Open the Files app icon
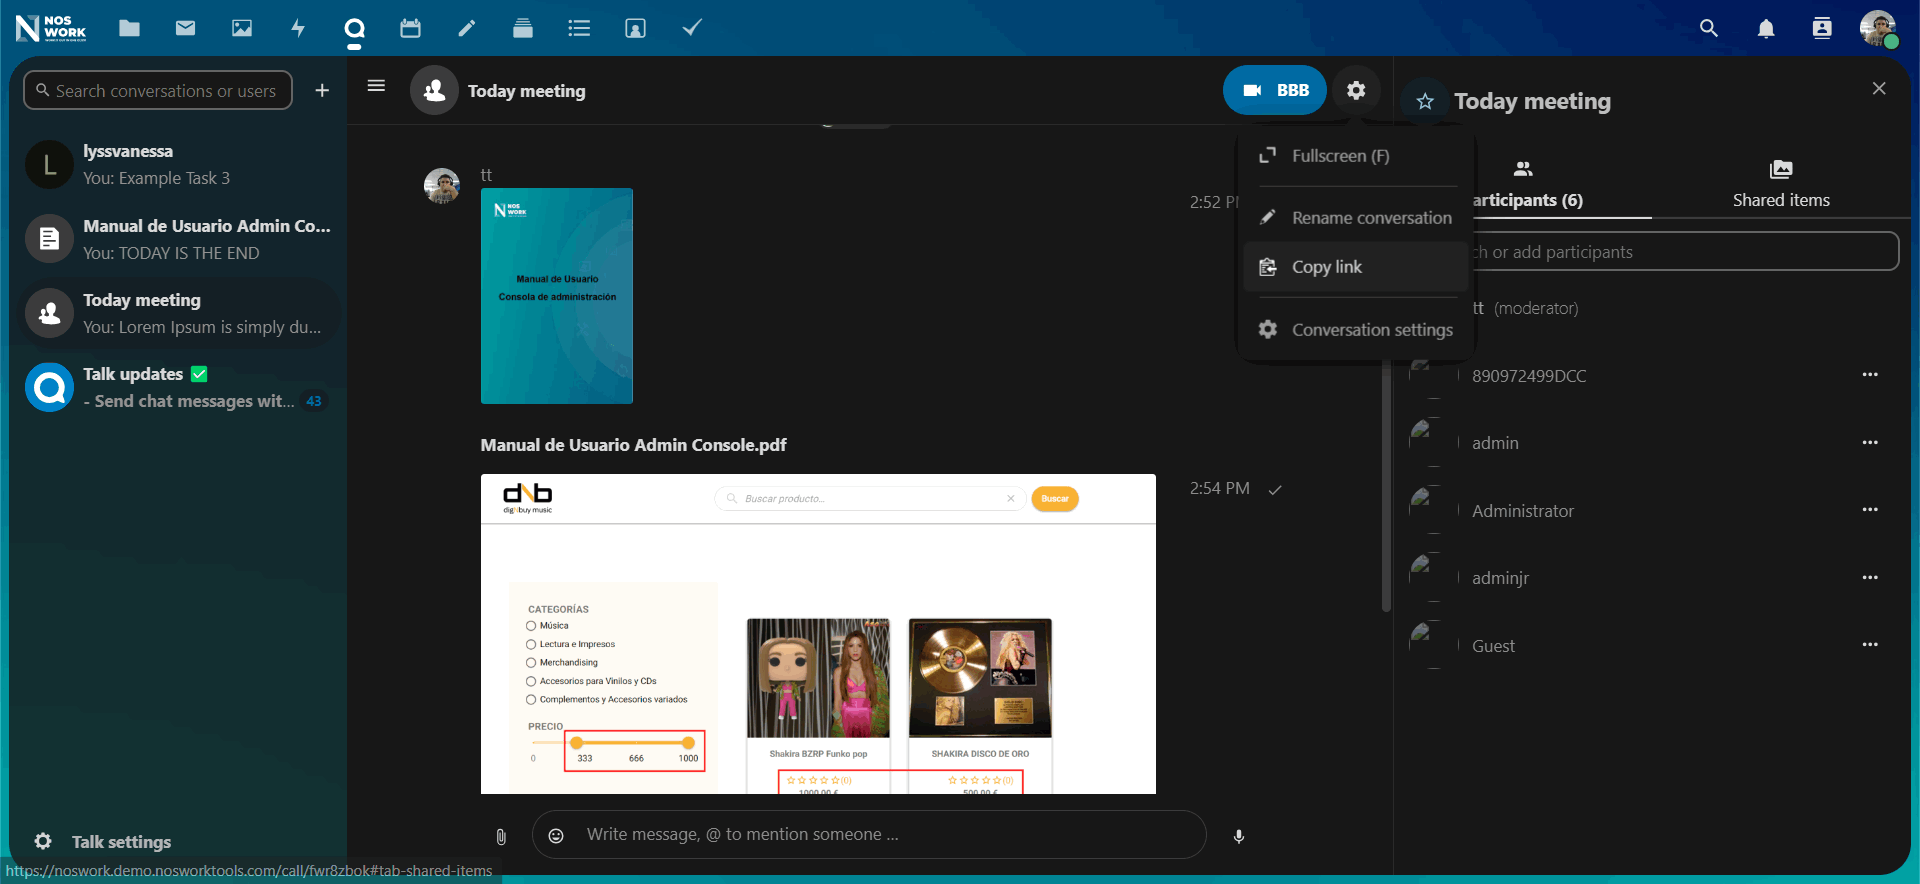This screenshot has width=1920, height=884. [x=129, y=28]
